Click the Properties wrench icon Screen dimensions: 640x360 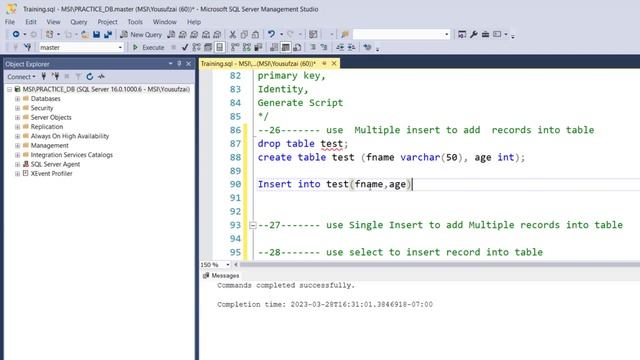point(473,35)
